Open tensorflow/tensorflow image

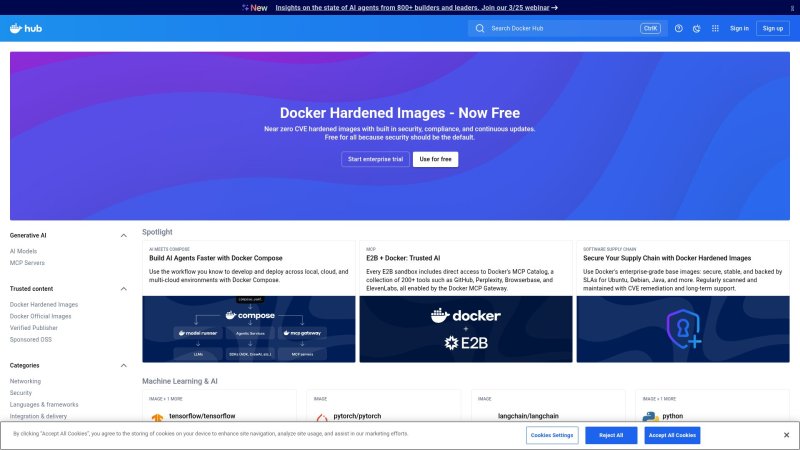pos(202,416)
